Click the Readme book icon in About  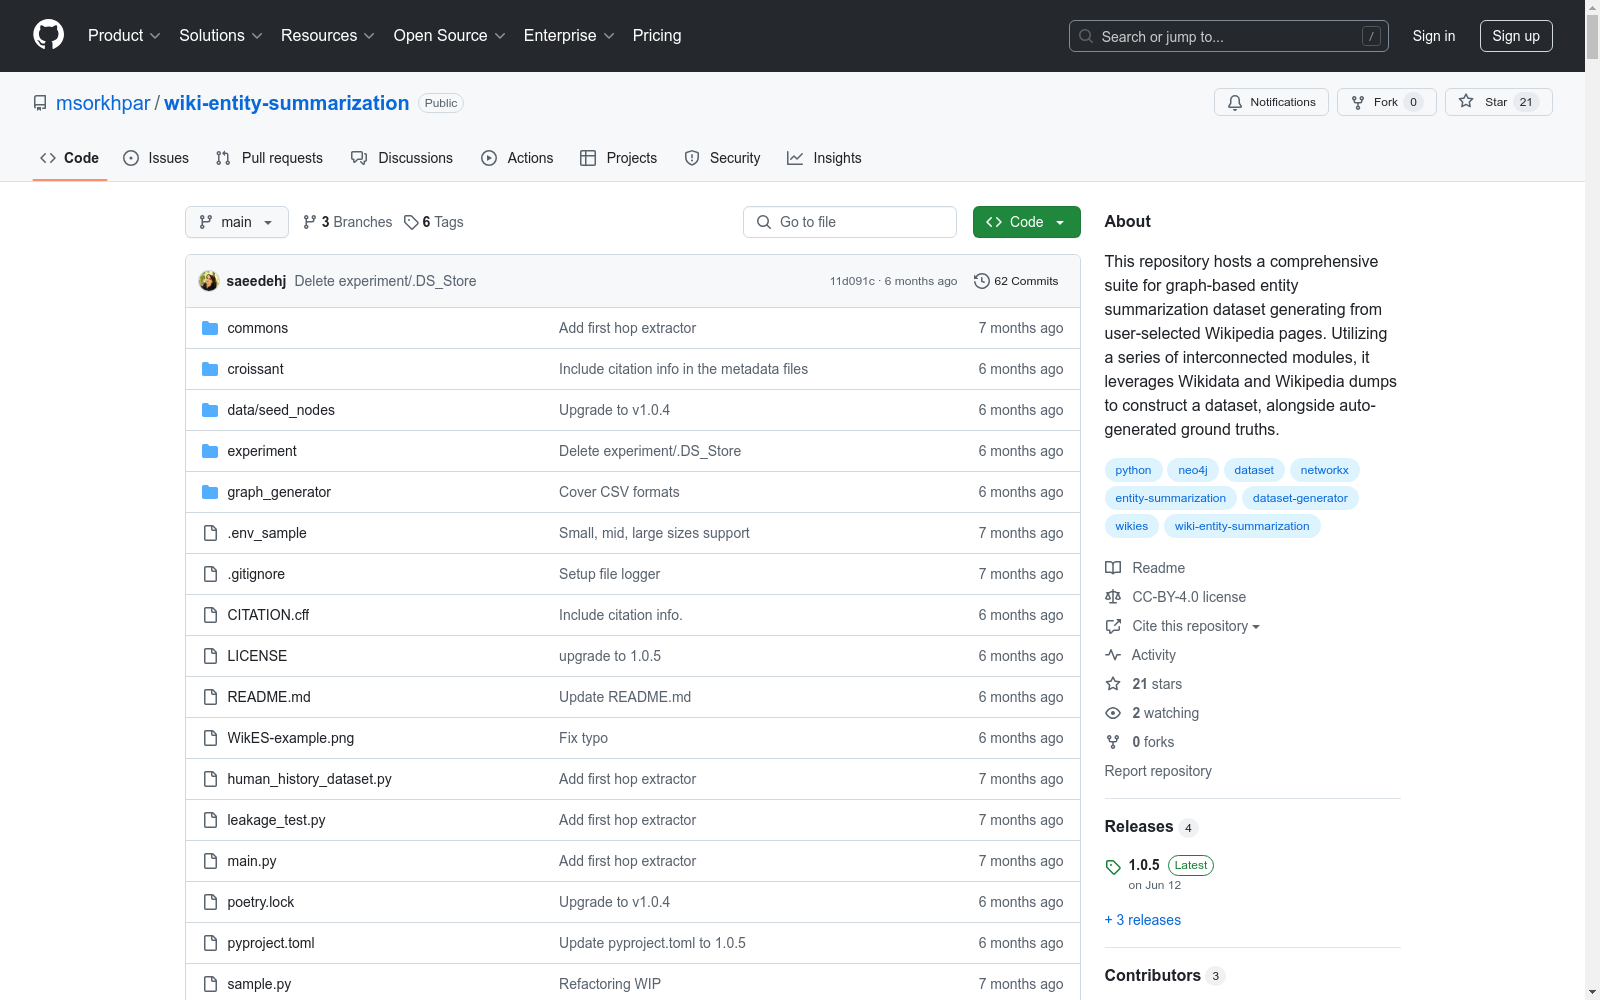(1113, 568)
